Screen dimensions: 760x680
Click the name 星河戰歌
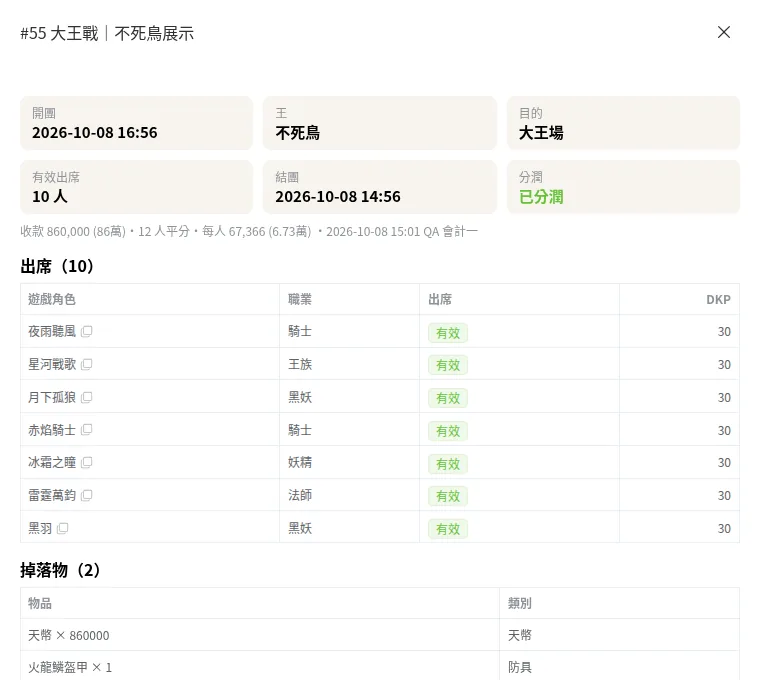[52, 364]
